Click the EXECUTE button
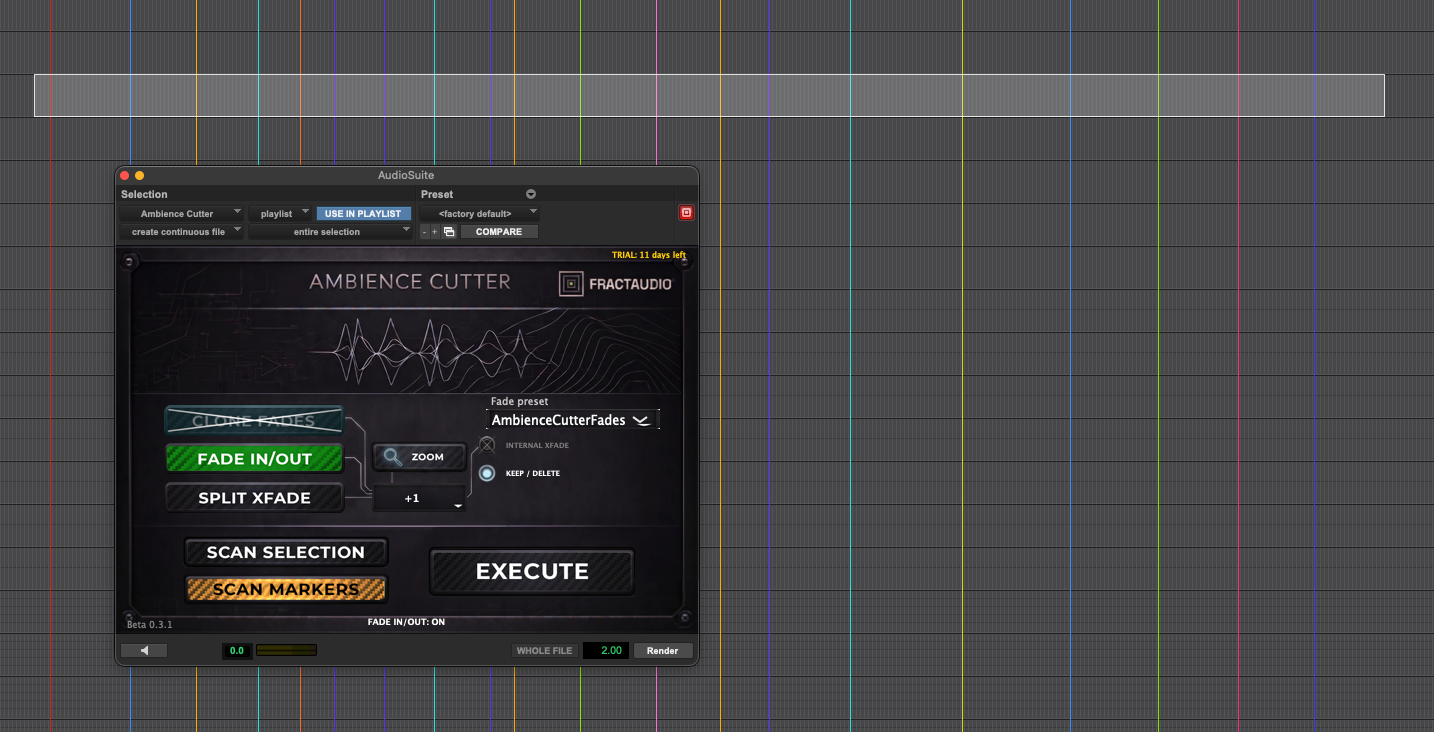 532,572
